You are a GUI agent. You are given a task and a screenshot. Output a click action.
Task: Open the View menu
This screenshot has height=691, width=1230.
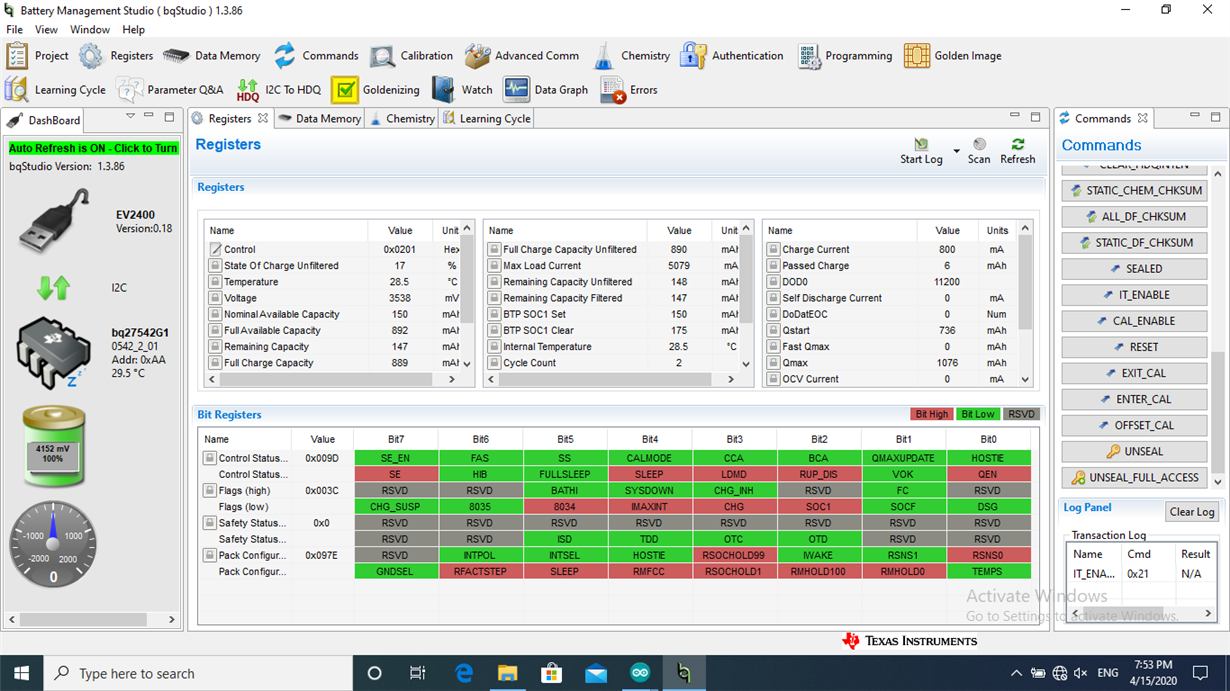click(x=47, y=30)
